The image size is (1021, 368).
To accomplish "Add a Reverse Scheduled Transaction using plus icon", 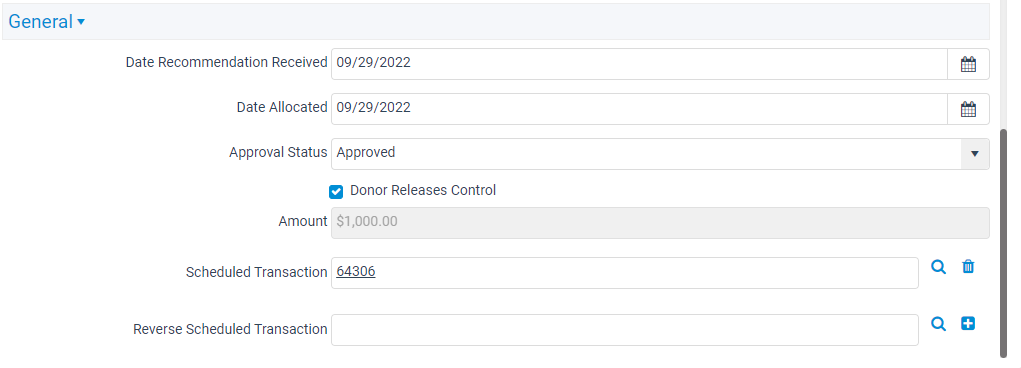I will (968, 324).
